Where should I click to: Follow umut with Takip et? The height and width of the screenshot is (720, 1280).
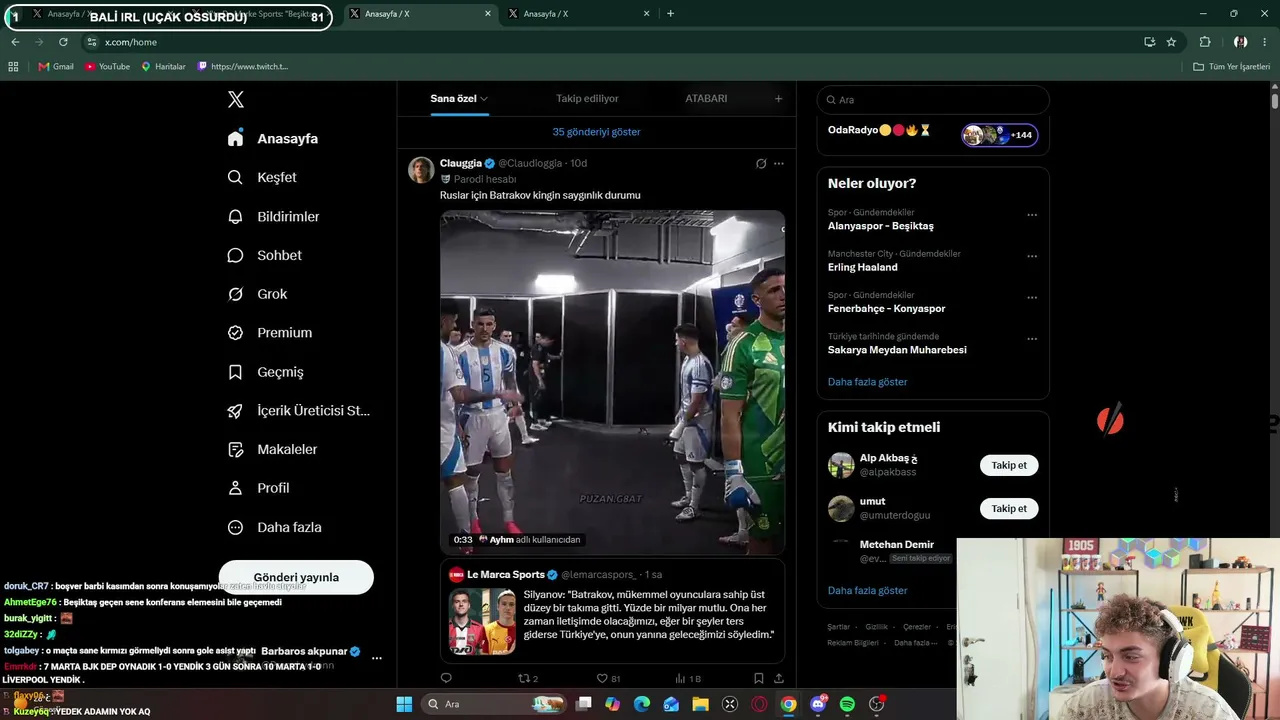click(x=1009, y=508)
